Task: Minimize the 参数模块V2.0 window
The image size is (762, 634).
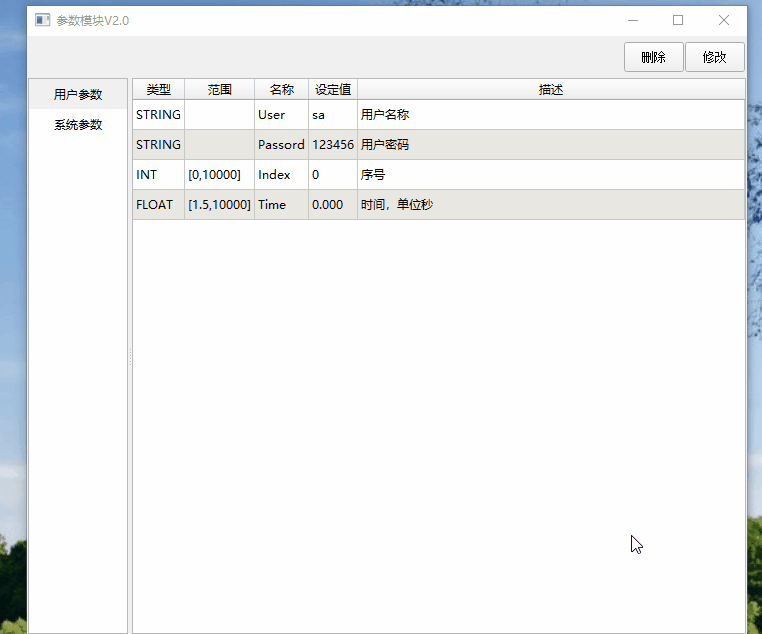Action: pos(633,20)
